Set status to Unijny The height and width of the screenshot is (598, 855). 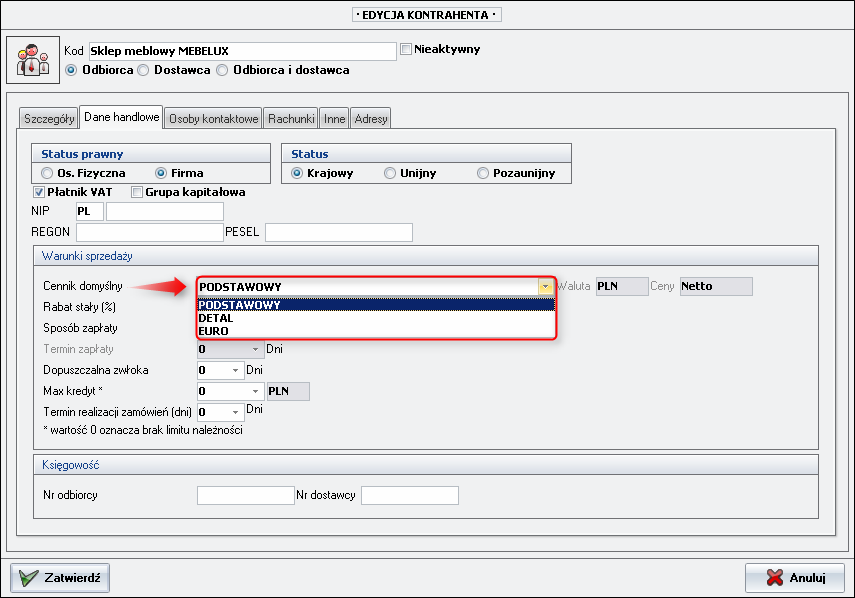390,173
